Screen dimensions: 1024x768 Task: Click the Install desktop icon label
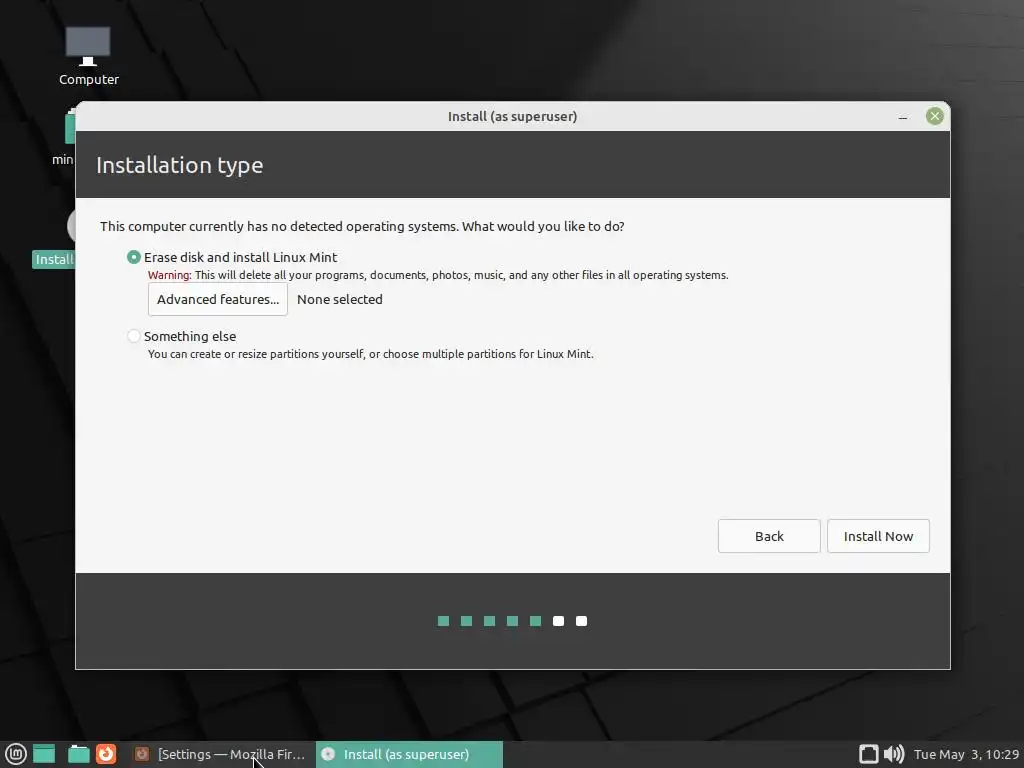pyautogui.click(x=54, y=259)
